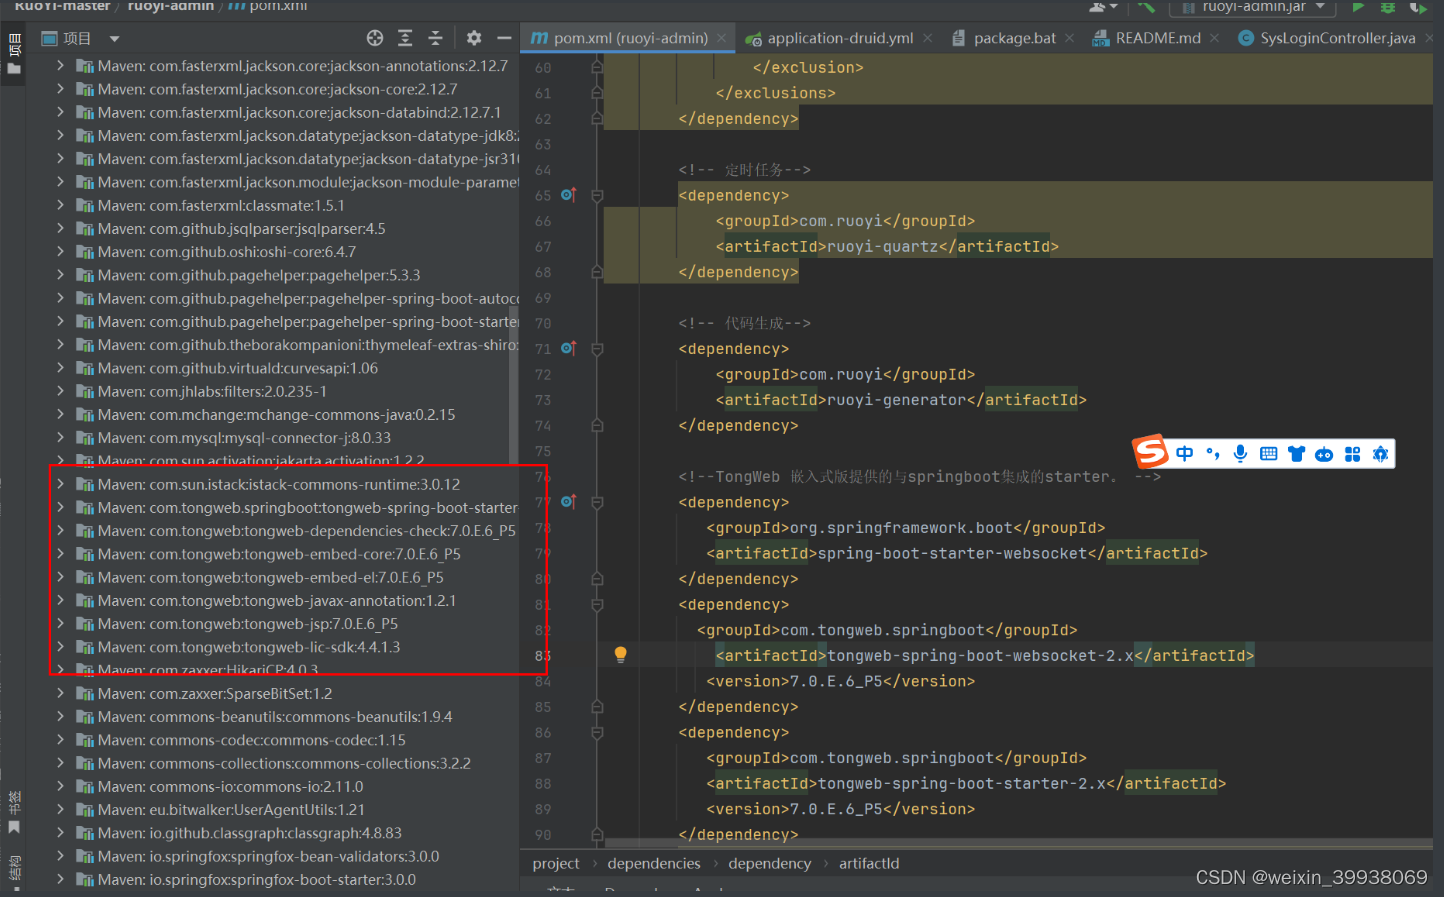
Task: Click the yellow light bulb intention icon
Action: pos(620,655)
